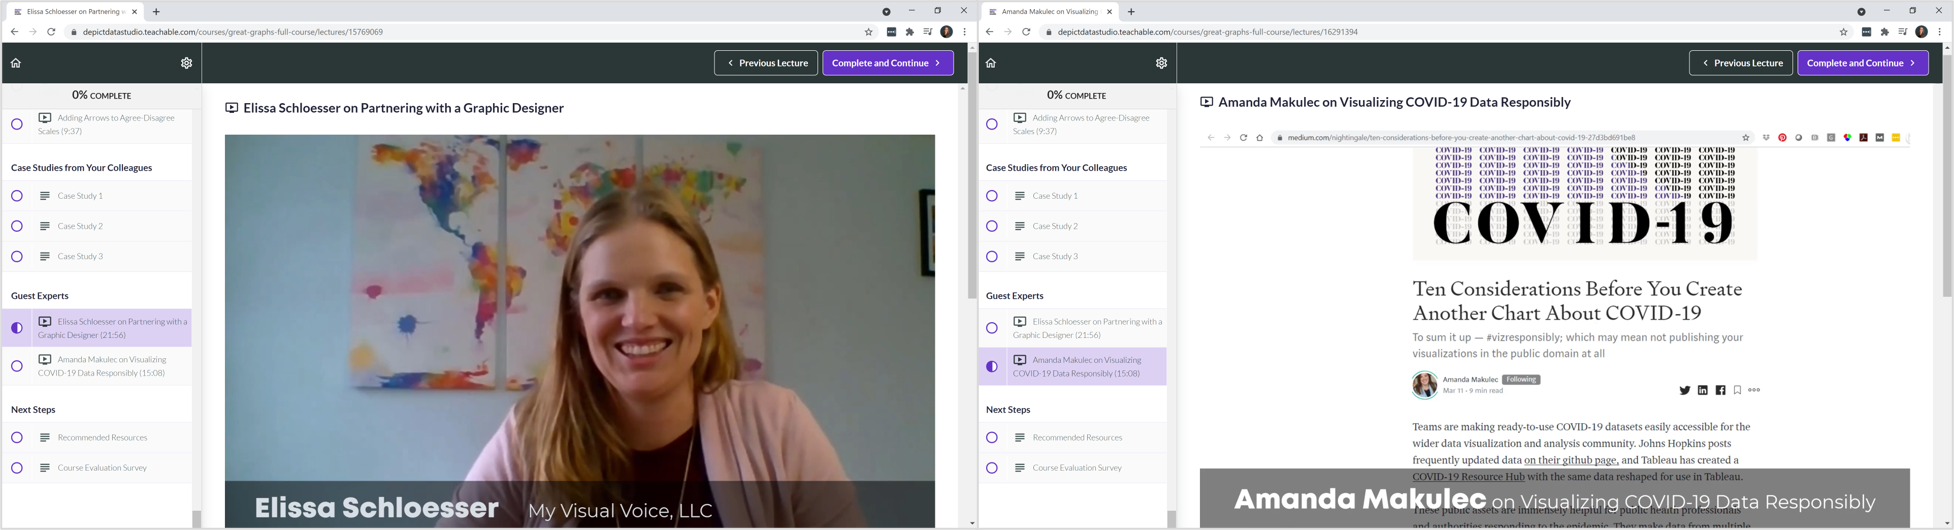Toggle Recommended Resources circle in Elissa Schloesser window

click(x=17, y=437)
